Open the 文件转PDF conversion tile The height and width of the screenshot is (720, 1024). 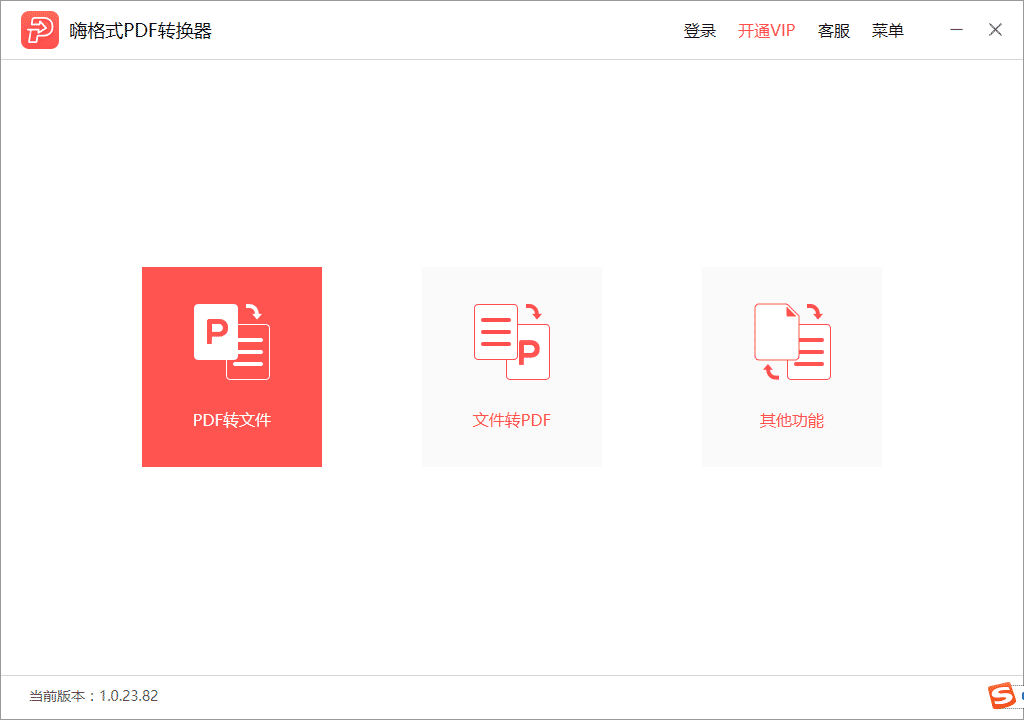(x=511, y=367)
